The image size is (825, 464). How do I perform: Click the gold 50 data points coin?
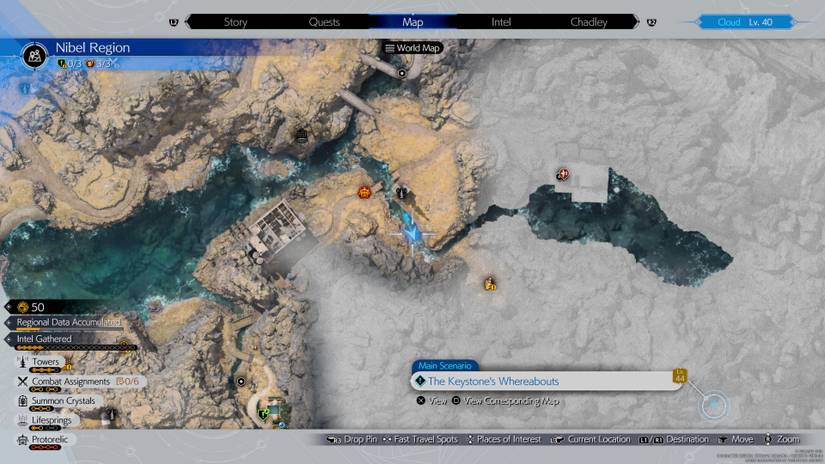tap(23, 307)
